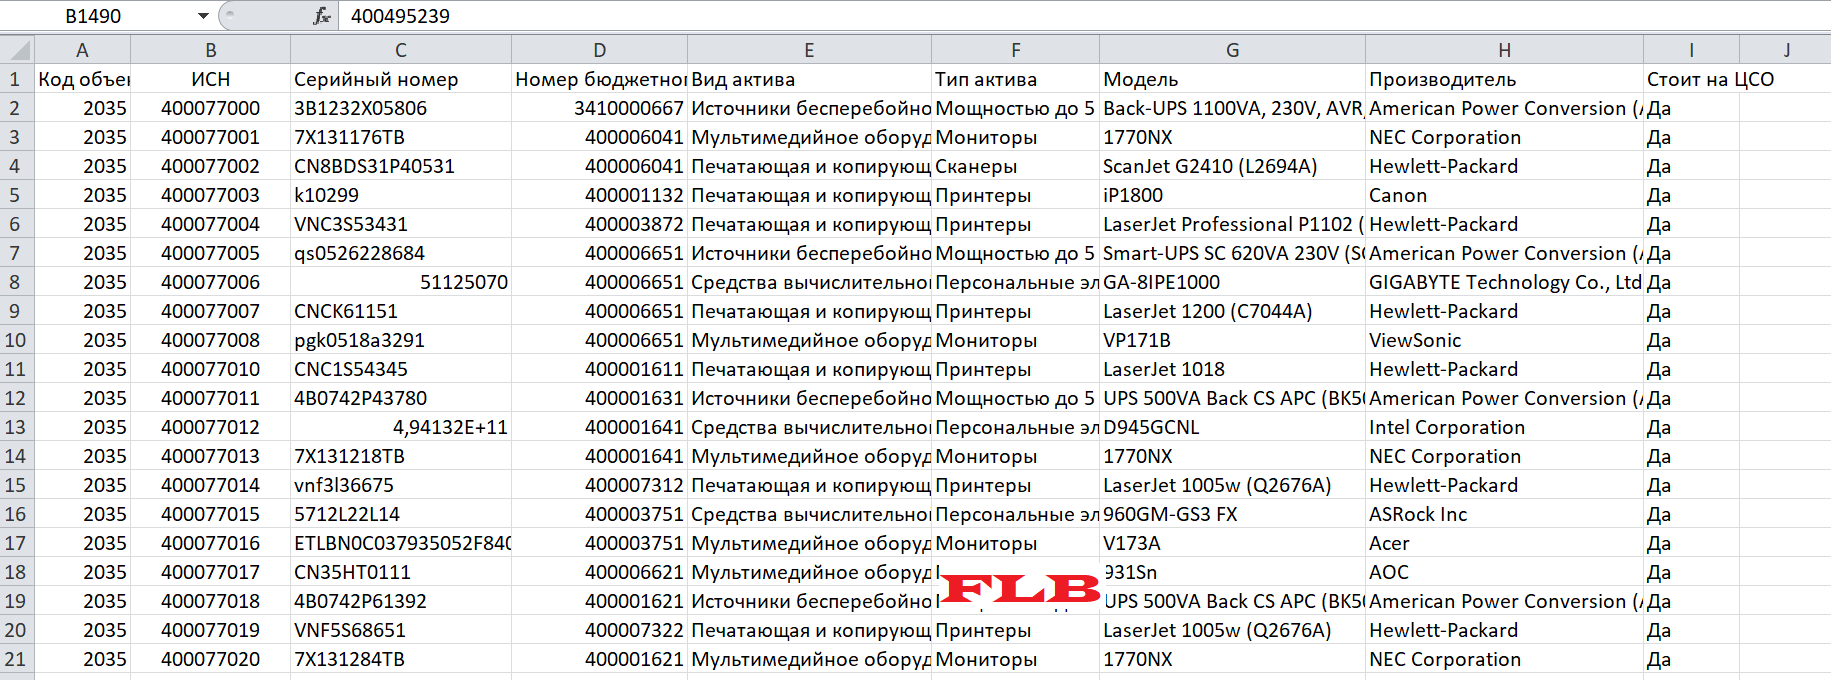Select the 'ASRock Inc' manufacturer cell
This screenshot has width=1831, height=680.
tap(1504, 514)
